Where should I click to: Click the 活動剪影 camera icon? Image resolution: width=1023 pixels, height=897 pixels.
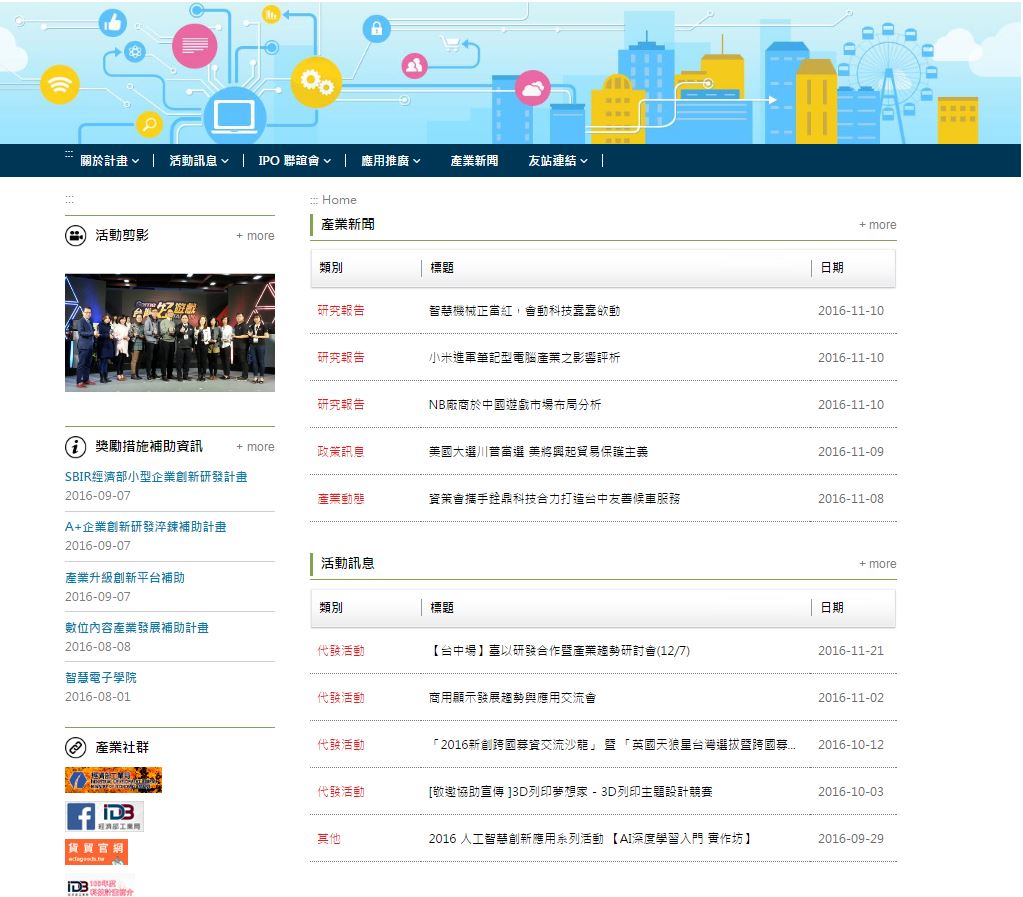click(76, 236)
